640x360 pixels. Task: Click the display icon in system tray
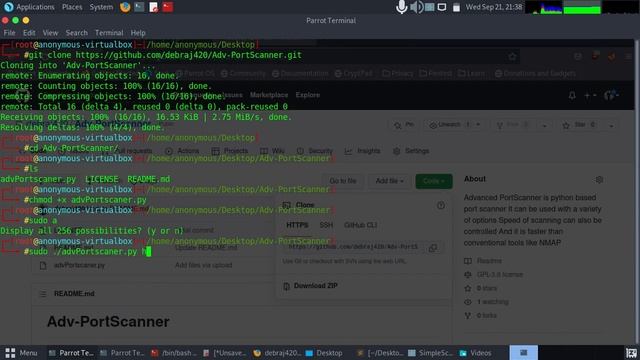coord(442,7)
